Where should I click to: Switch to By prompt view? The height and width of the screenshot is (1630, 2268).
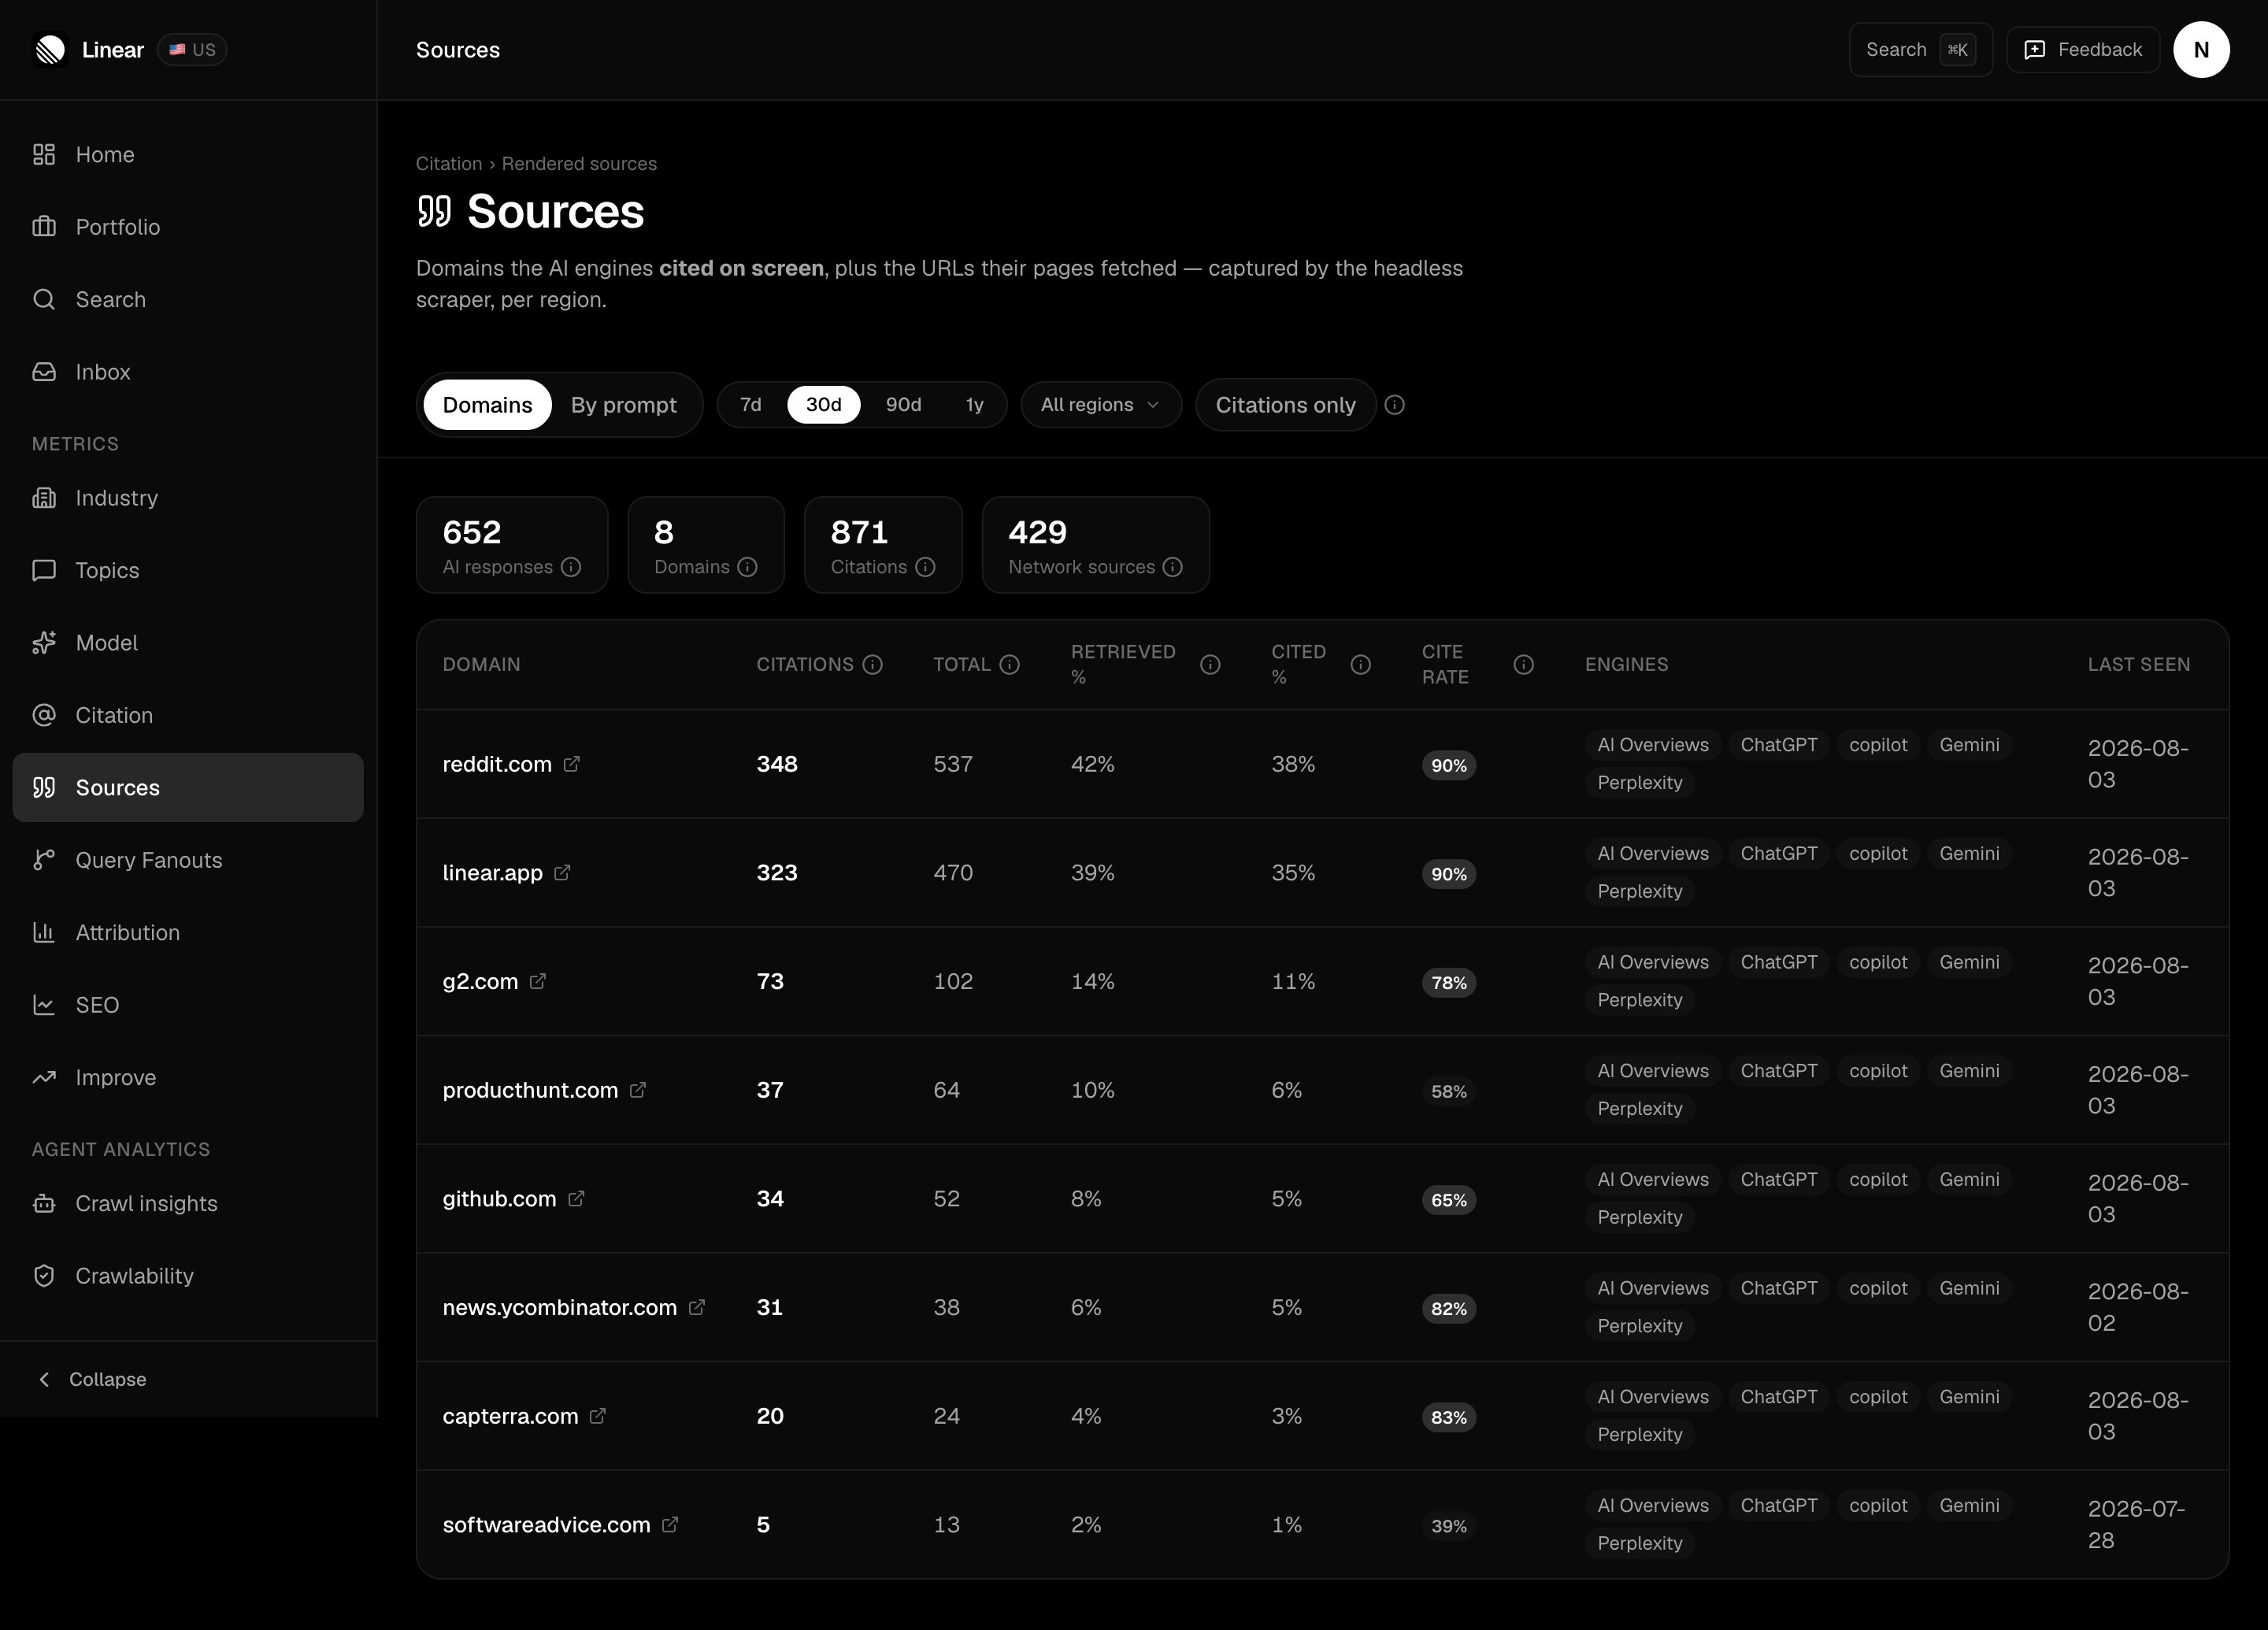pos(623,405)
